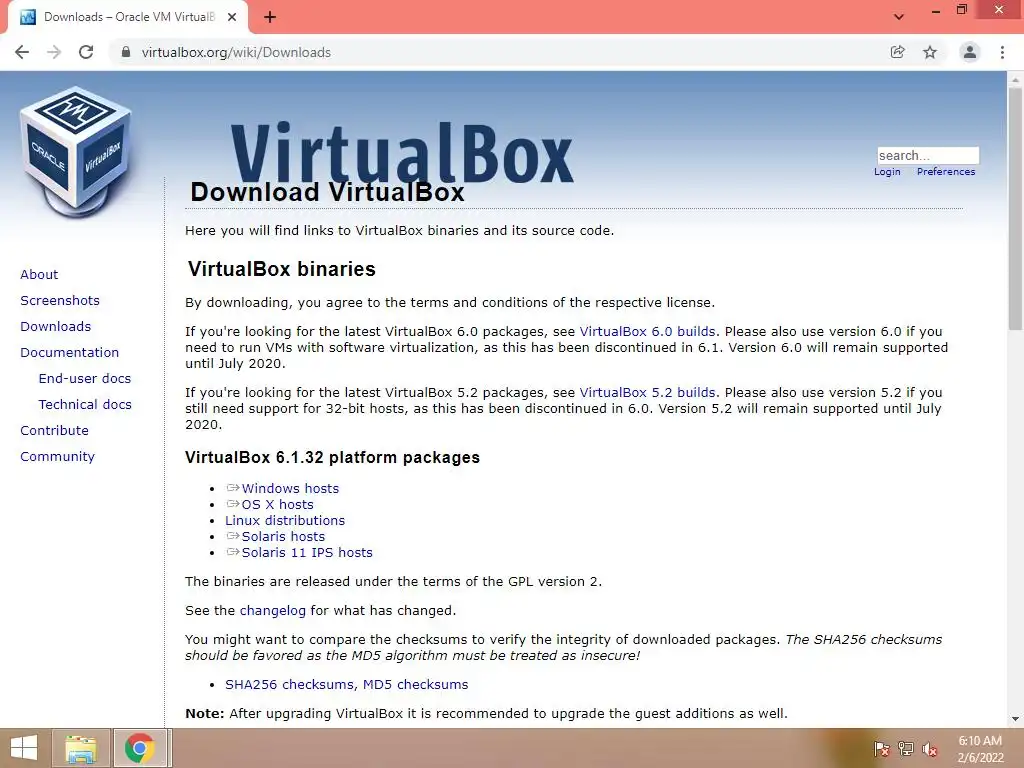Click the VirtualBox cube logo

tap(76, 152)
